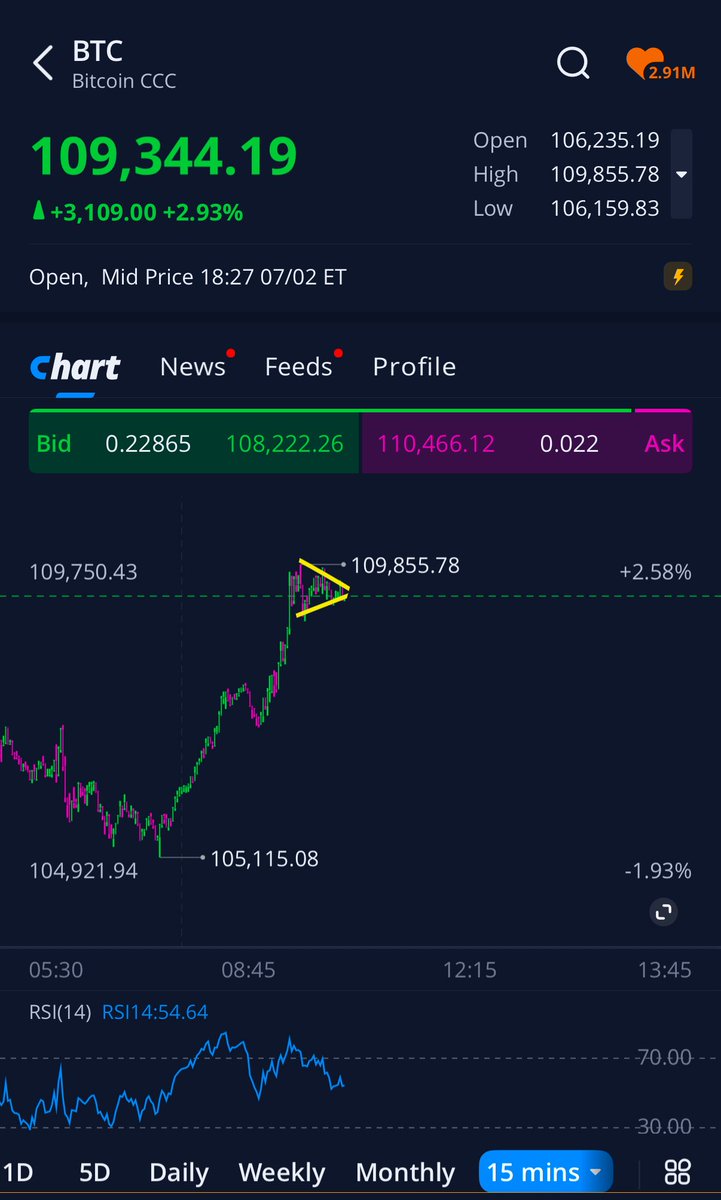Tap the RSI 70.00 level label
The height and width of the screenshot is (1200, 721).
[x=664, y=1057]
